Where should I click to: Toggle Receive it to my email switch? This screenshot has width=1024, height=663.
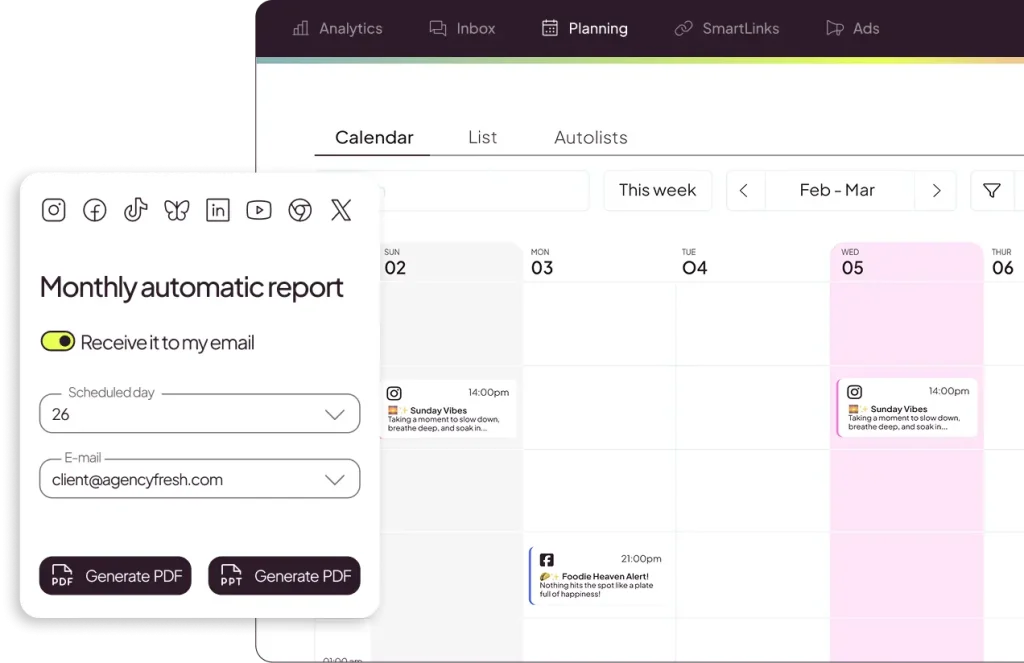[58, 342]
